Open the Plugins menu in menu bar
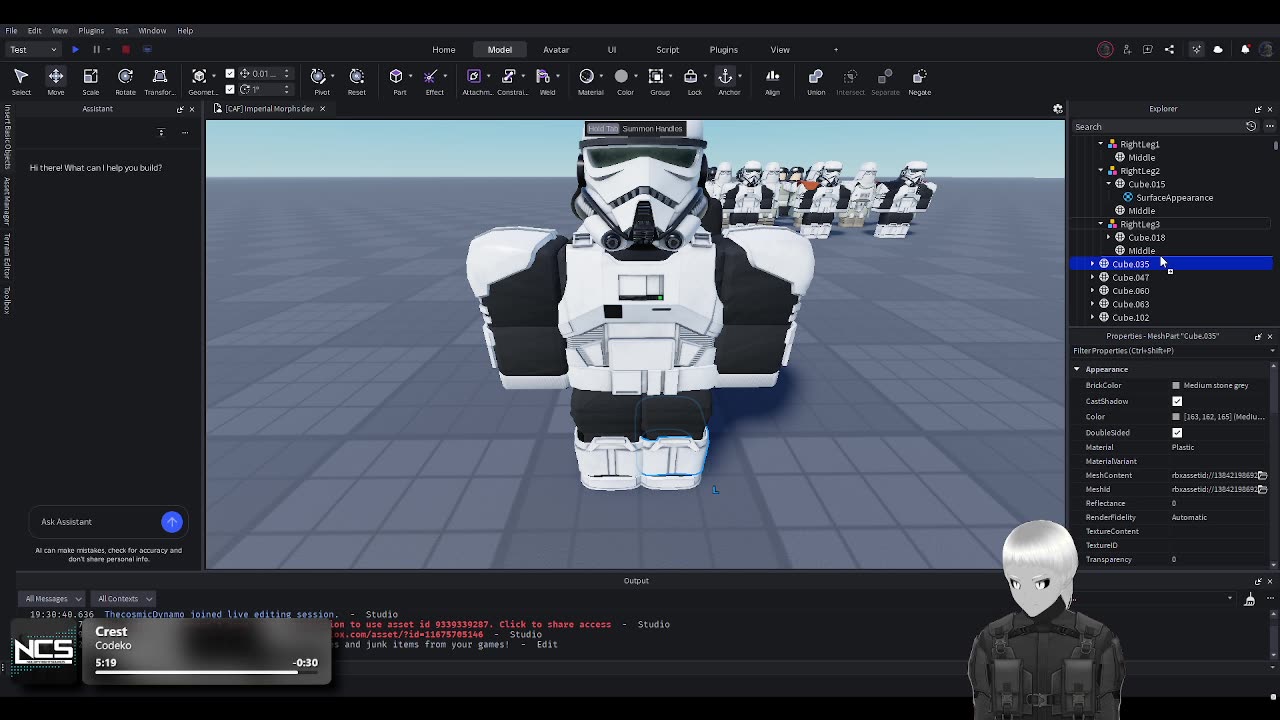Viewport: 1280px width, 720px height. click(91, 30)
